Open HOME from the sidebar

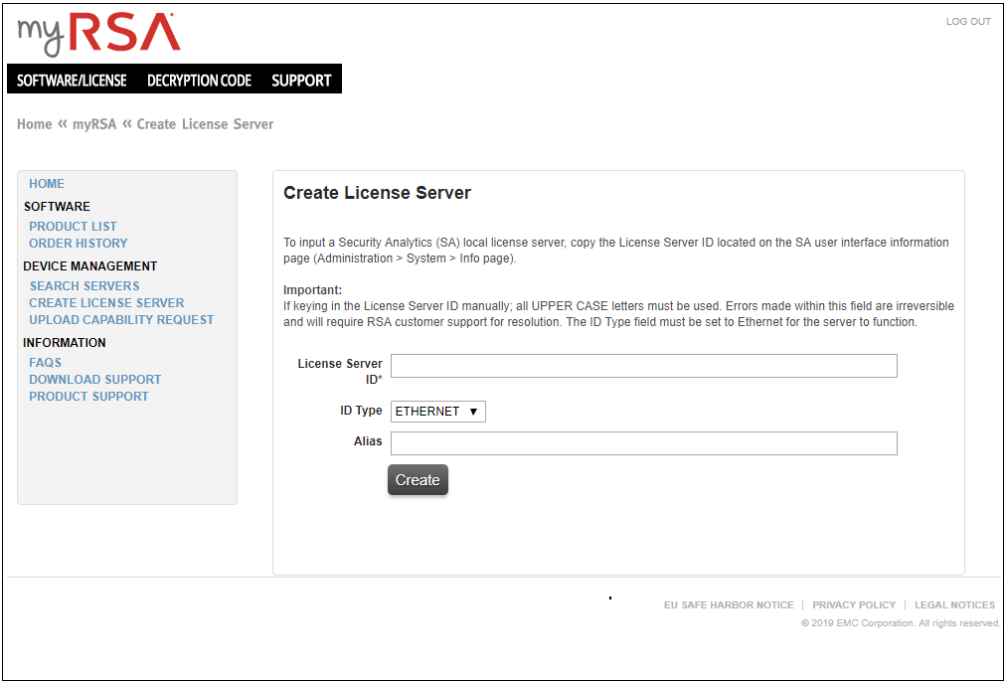(x=46, y=184)
